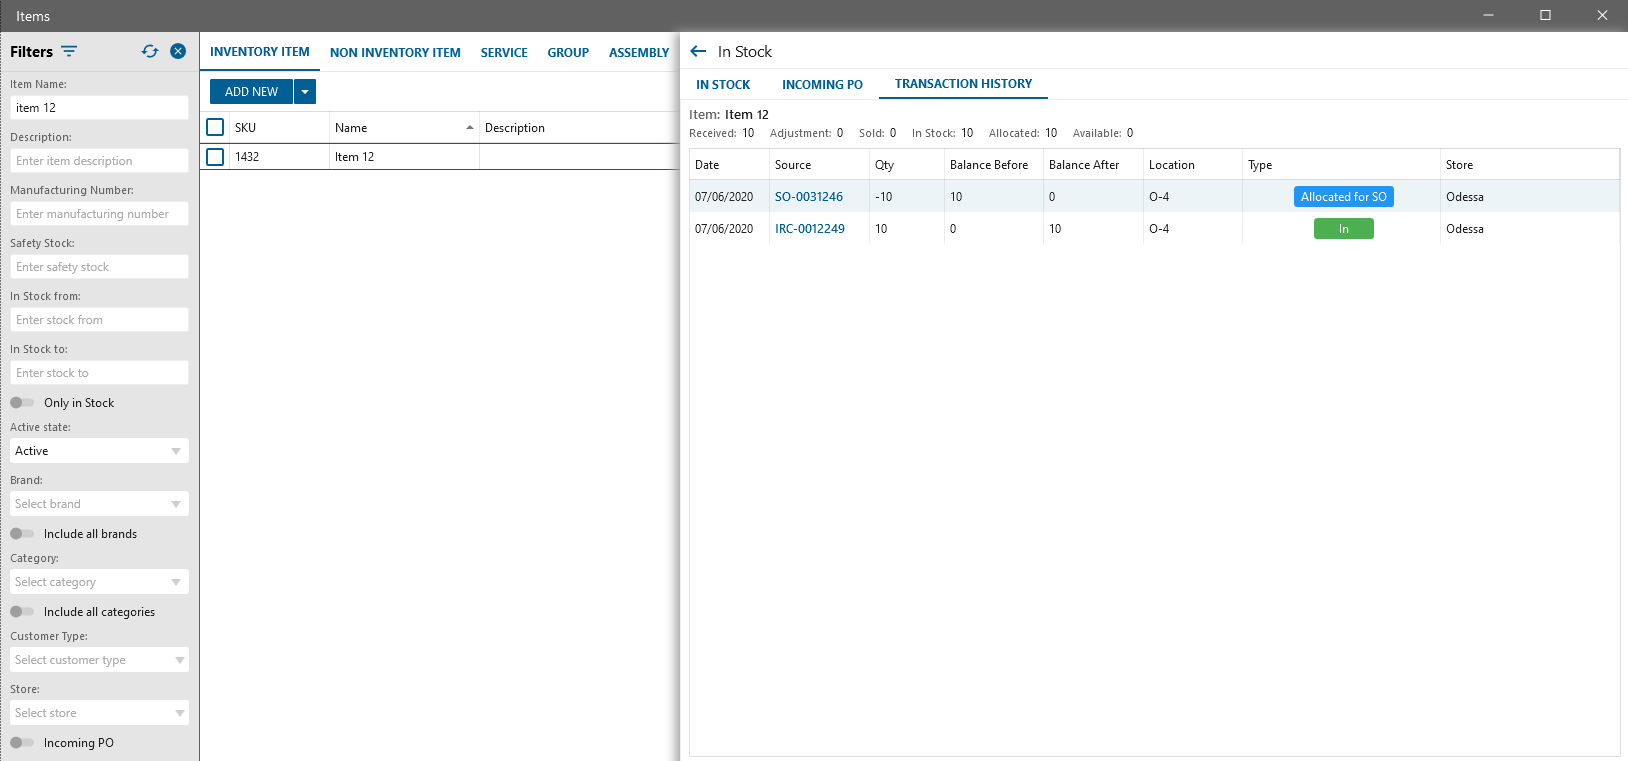Screen dimensions: 1628x761
Task: Click the Qty column header
Action: pyautogui.click(x=906, y=165)
